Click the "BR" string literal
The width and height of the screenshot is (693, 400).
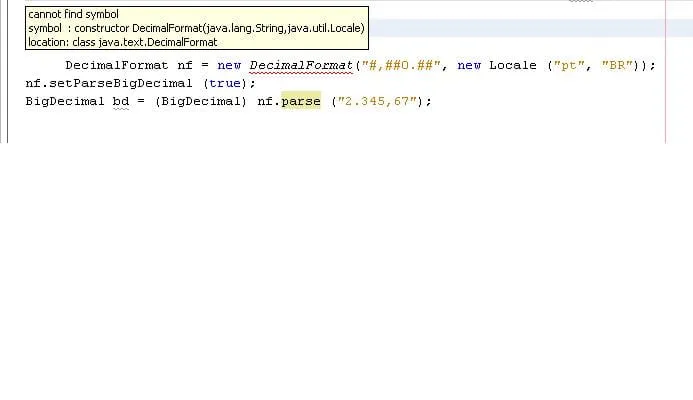coord(617,65)
